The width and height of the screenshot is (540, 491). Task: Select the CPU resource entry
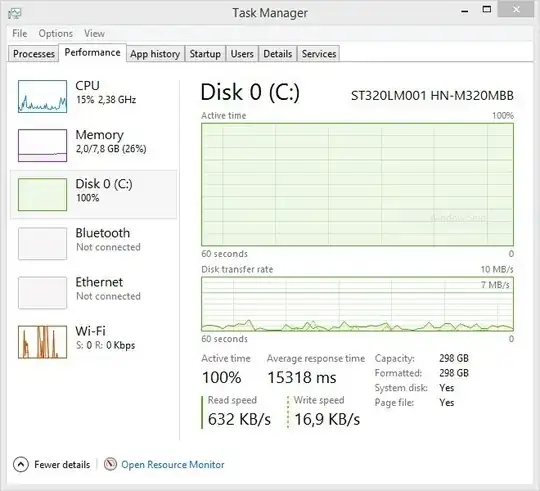tap(94, 96)
